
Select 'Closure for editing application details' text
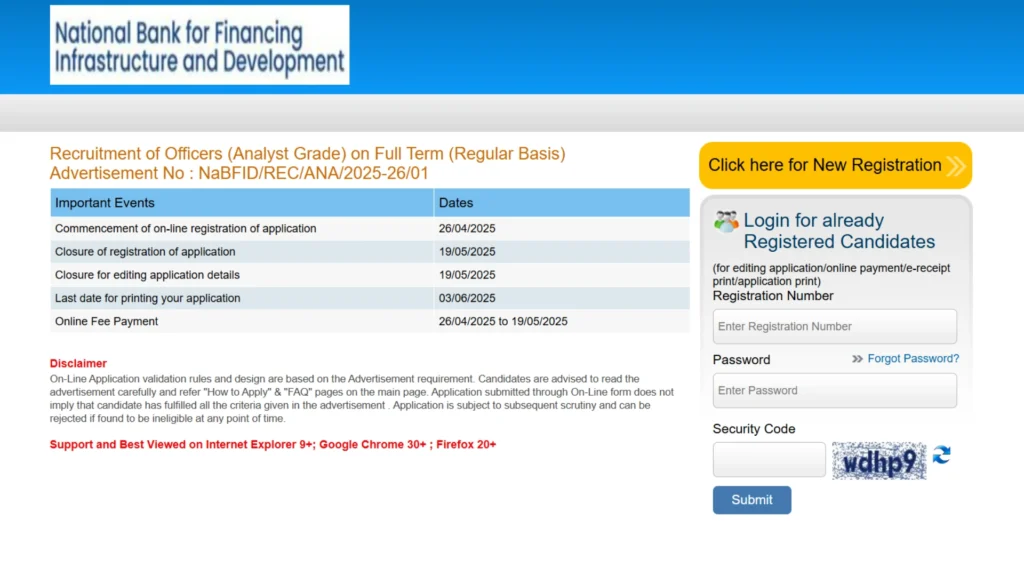147,275
